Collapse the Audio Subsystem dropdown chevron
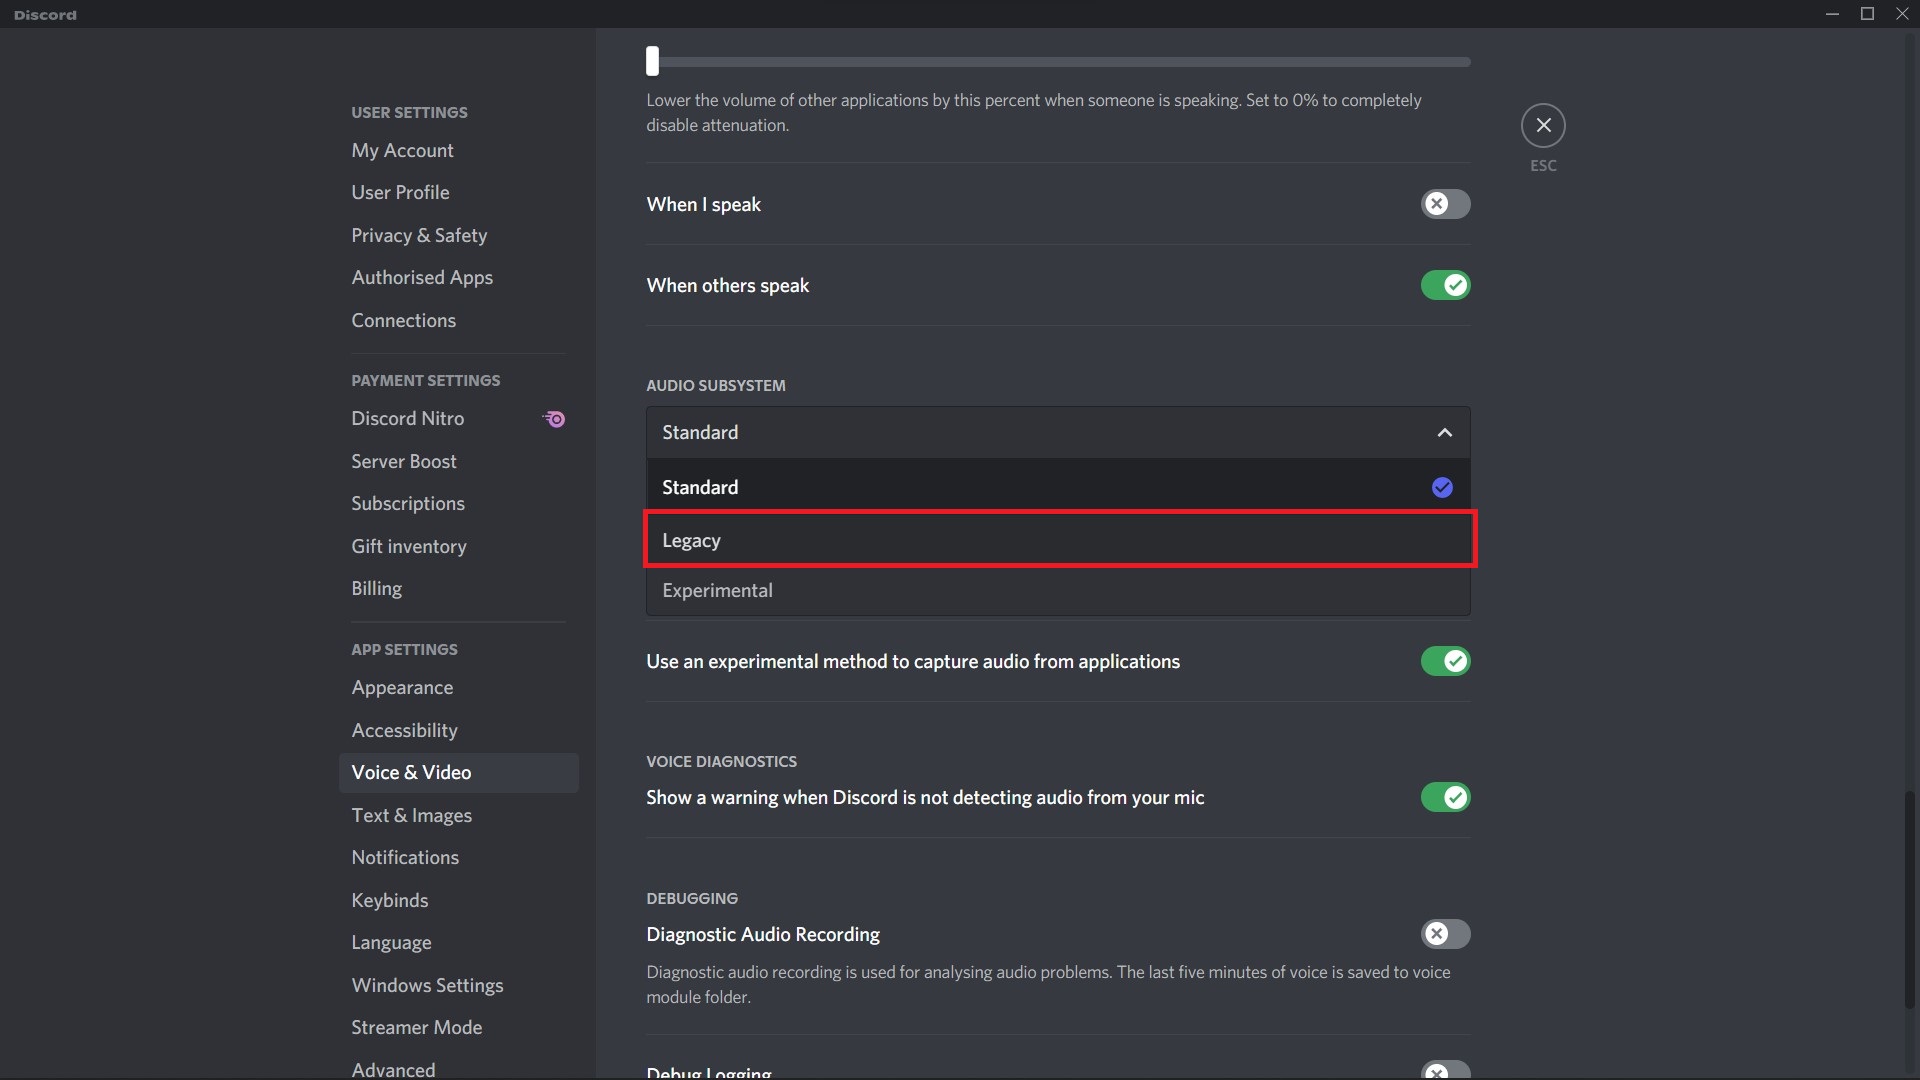This screenshot has height=1080, width=1920. [x=1444, y=433]
